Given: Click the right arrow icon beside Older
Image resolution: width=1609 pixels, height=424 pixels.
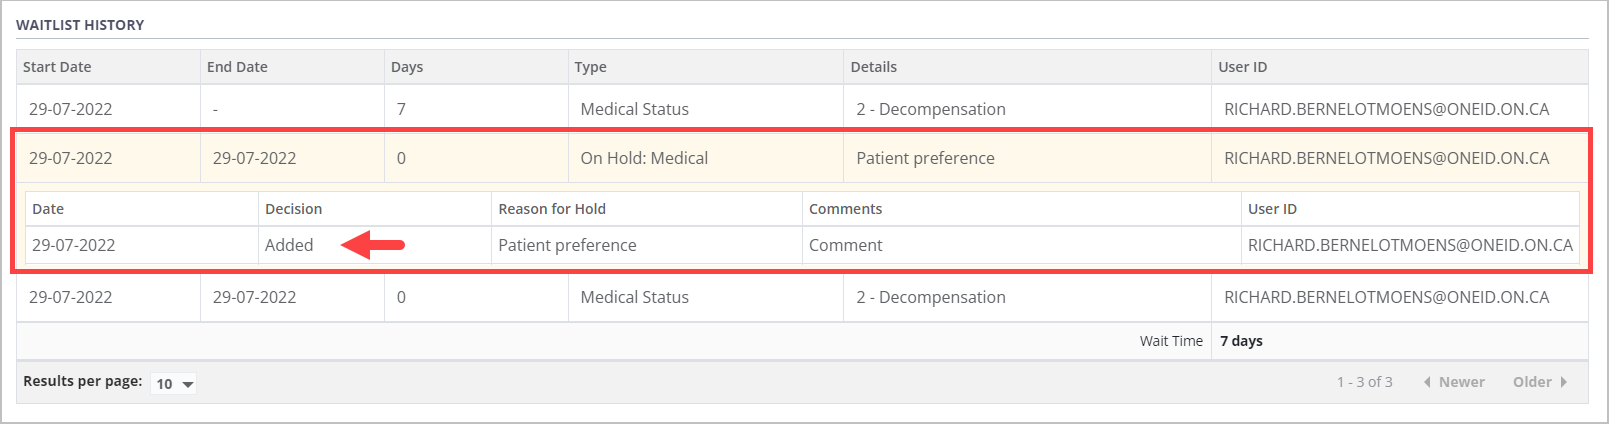Looking at the screenshot, I should (1564, 382).
